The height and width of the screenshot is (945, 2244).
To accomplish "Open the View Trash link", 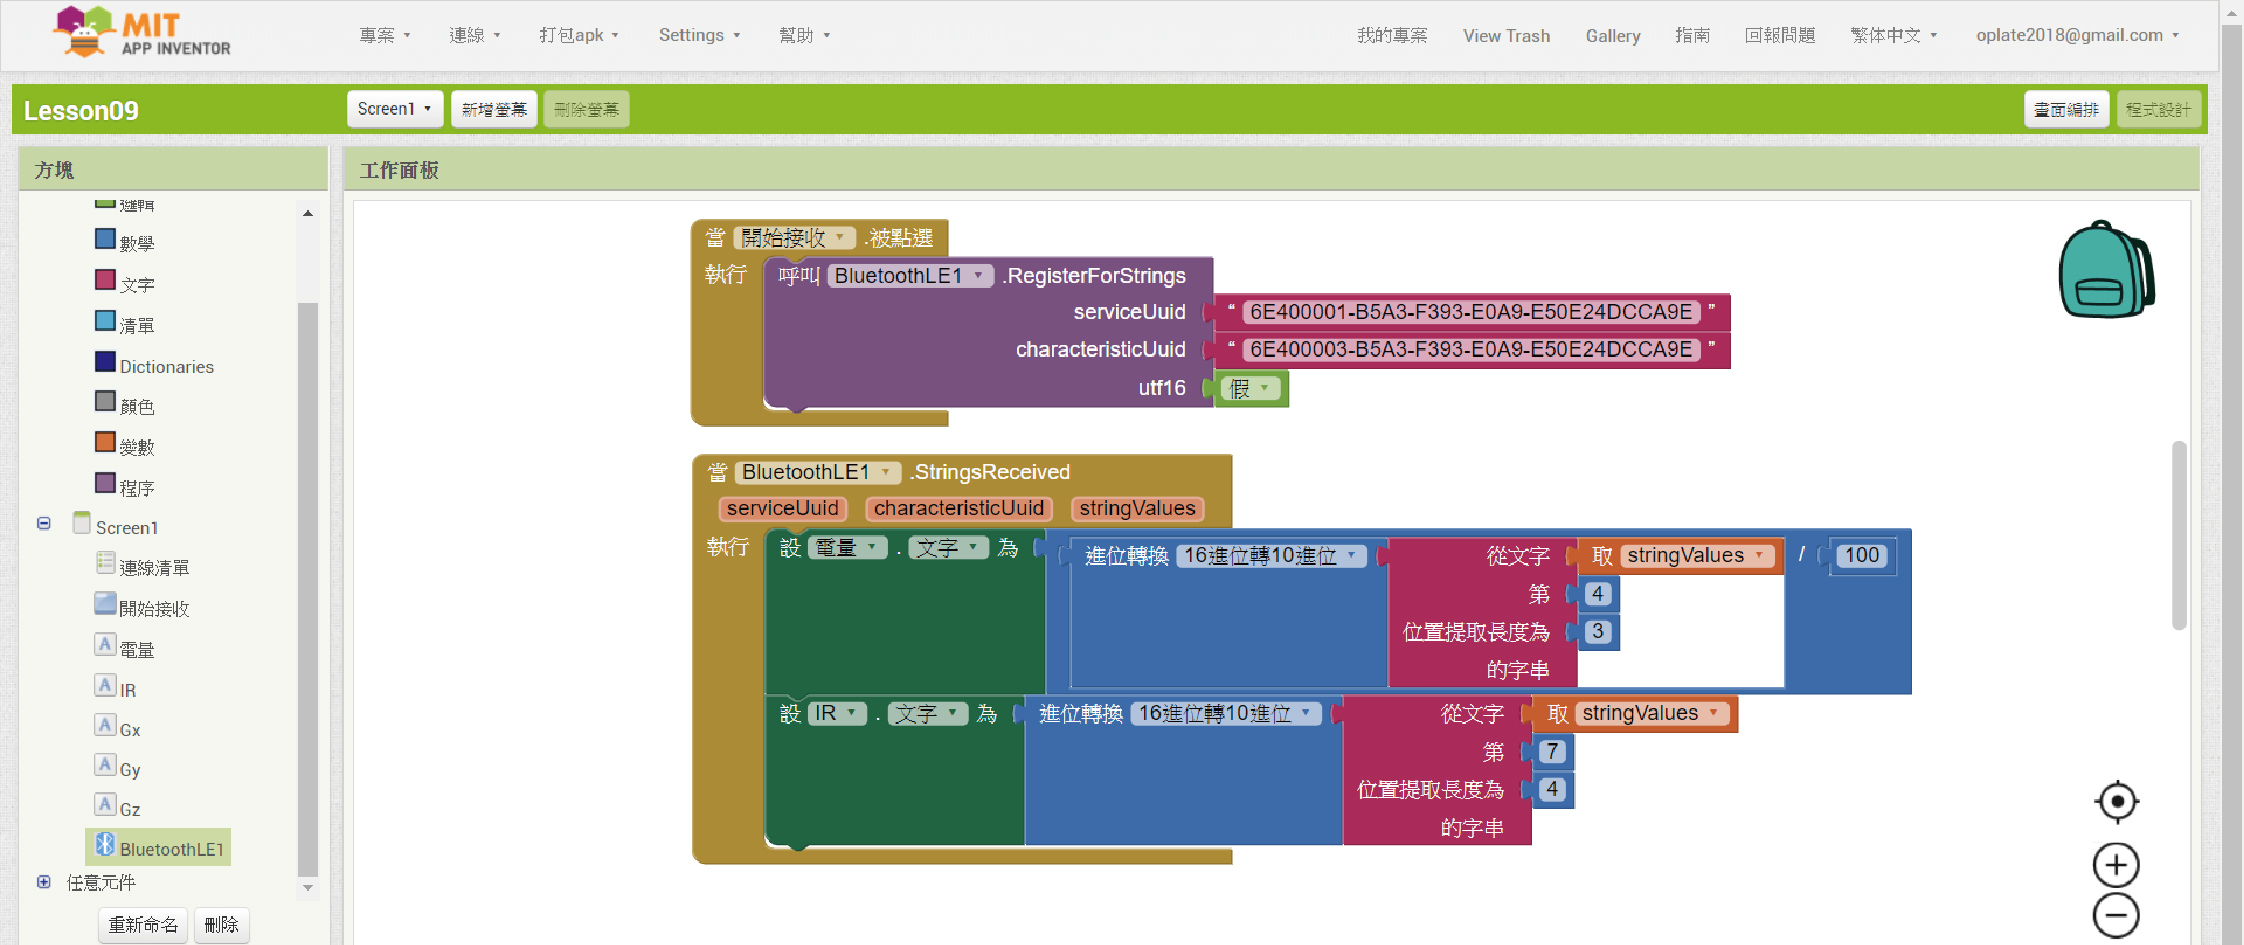I will (x=1506, y=36).
